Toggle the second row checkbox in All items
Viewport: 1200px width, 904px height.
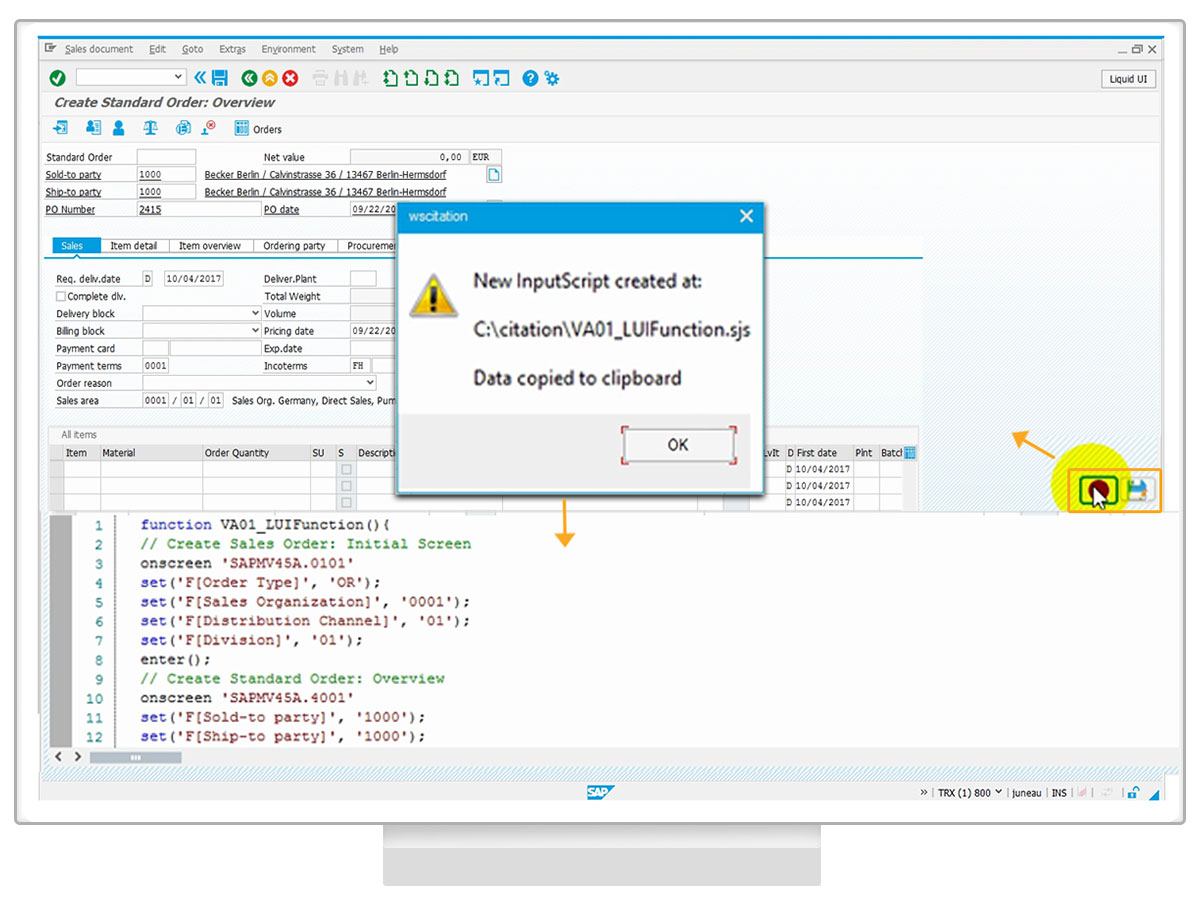pyautogui.click(x=346, y=486)
